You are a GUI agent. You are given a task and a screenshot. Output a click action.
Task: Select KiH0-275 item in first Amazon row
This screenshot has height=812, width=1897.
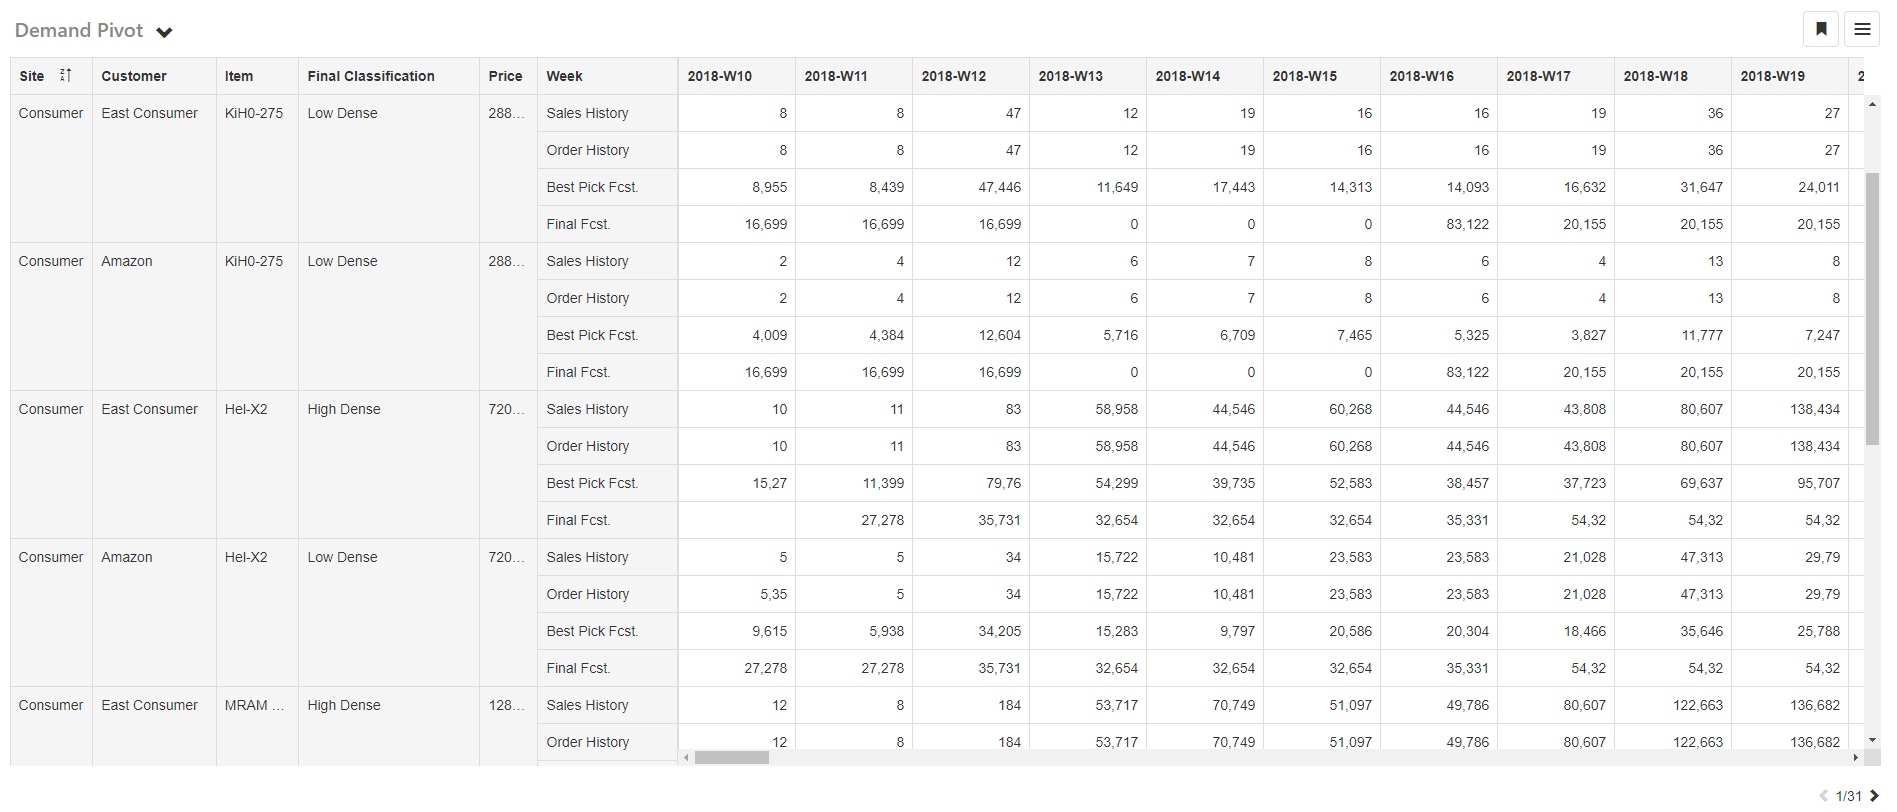point(254,261)
